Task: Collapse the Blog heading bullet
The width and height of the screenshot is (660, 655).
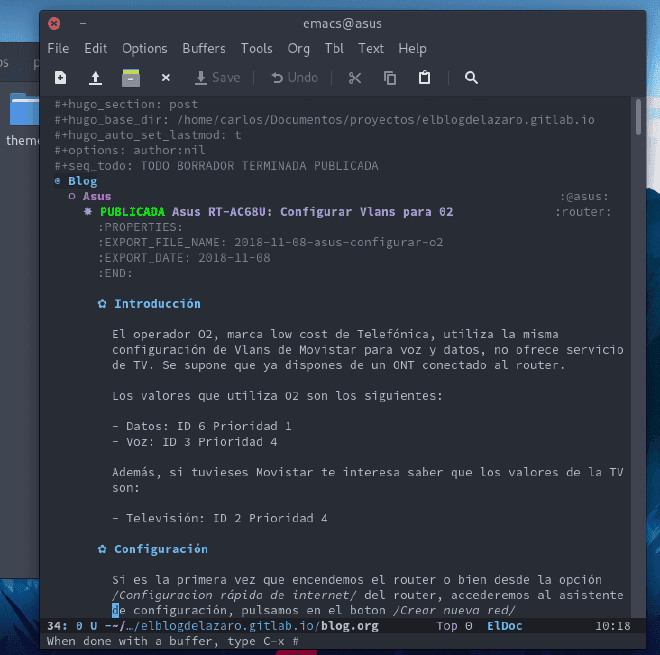Action: 58,181
